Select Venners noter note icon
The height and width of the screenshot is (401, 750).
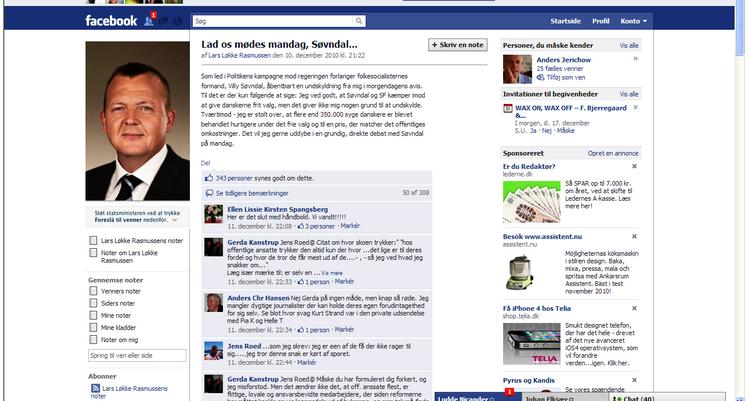pos(93,291)
